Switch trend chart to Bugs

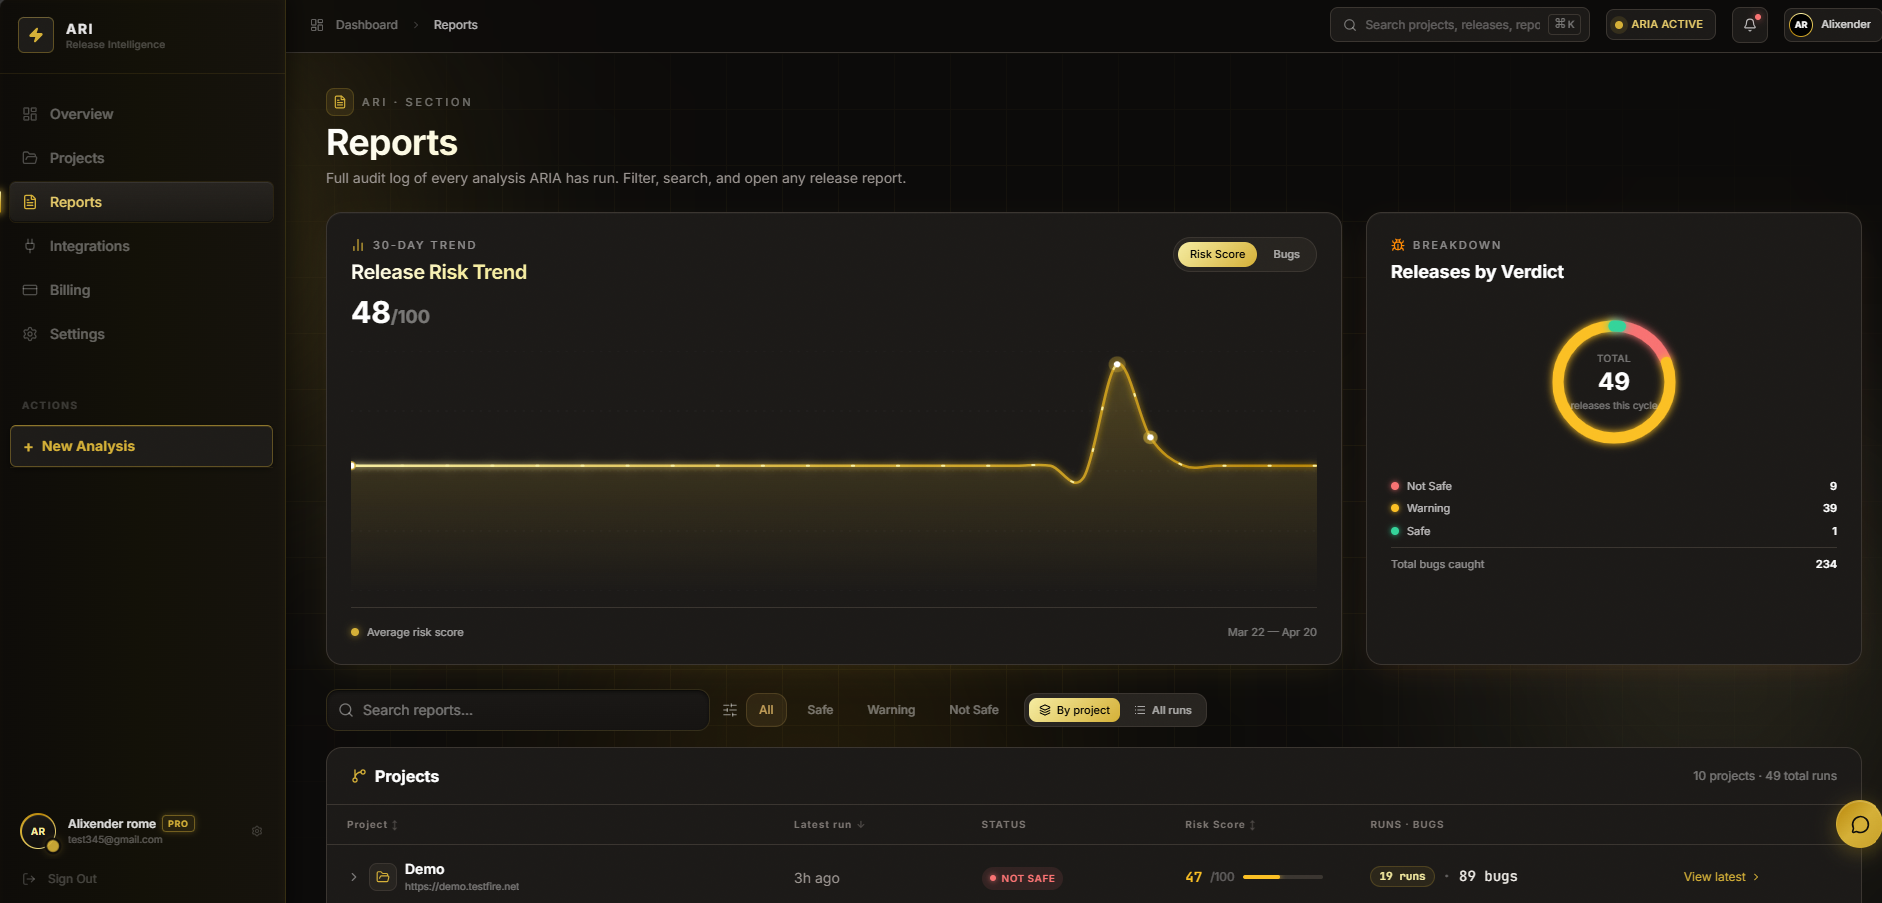1286,254
